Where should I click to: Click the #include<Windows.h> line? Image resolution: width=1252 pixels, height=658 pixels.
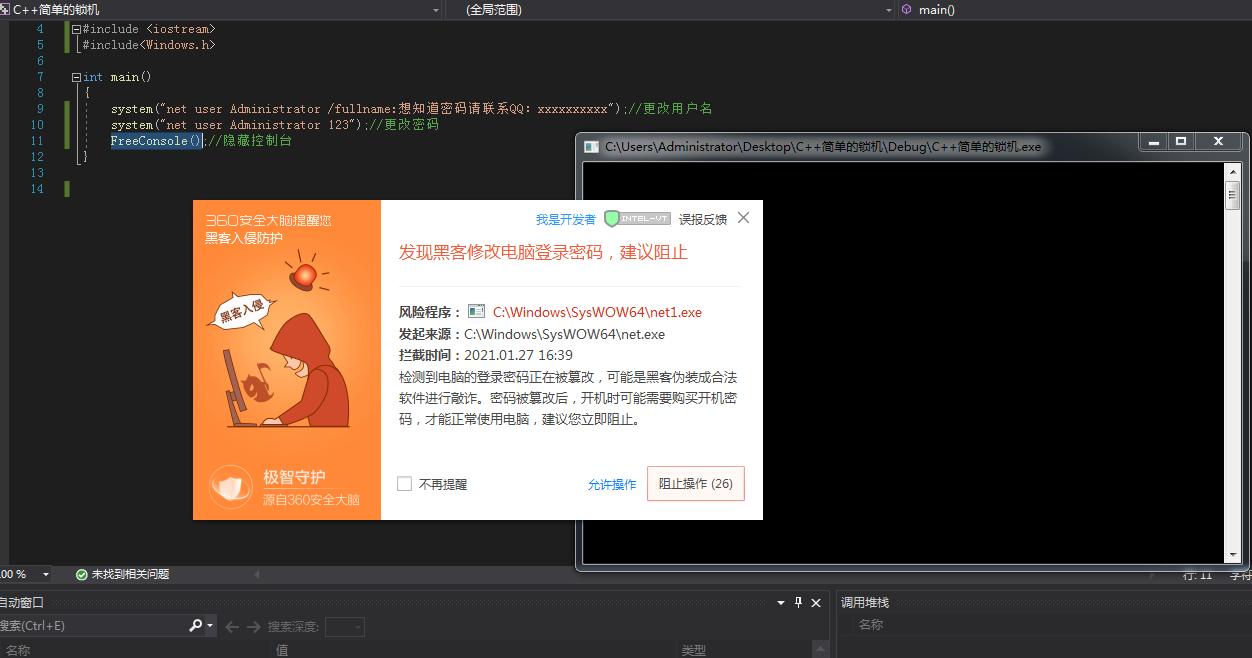(149, 45)
